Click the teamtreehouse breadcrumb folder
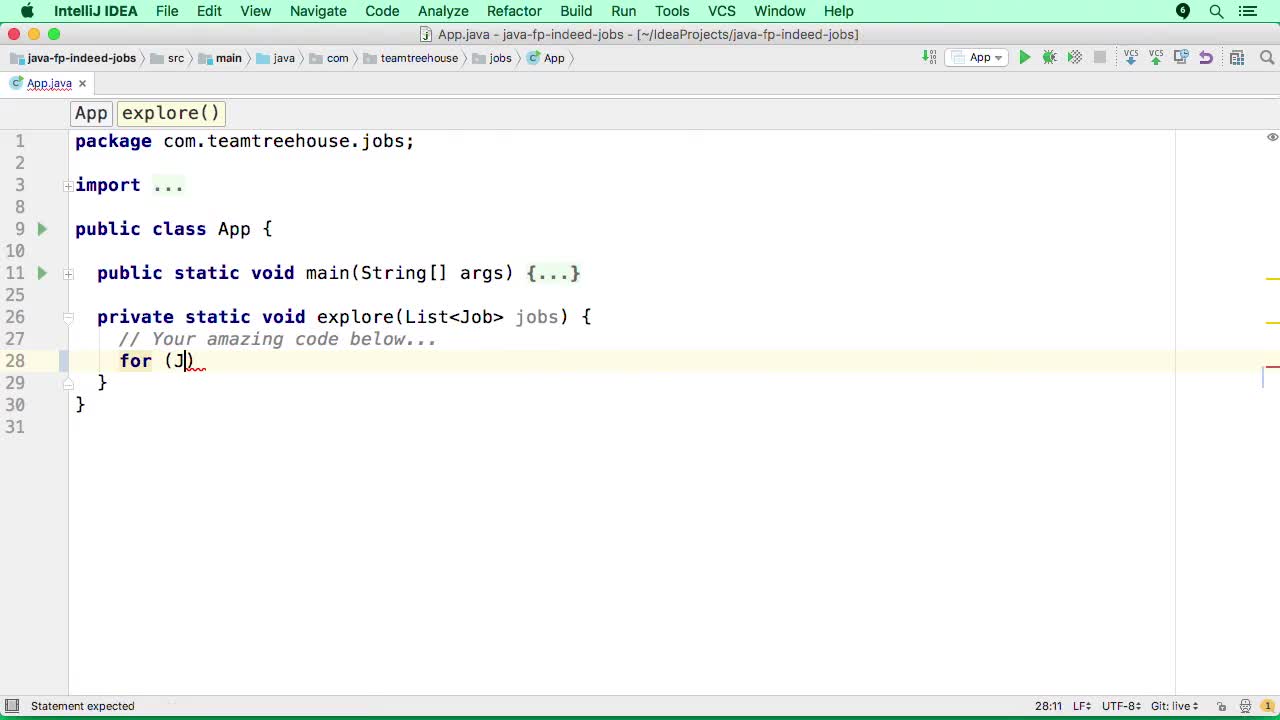The width and height of the screenshot is (1280, 720). [410, 58]
